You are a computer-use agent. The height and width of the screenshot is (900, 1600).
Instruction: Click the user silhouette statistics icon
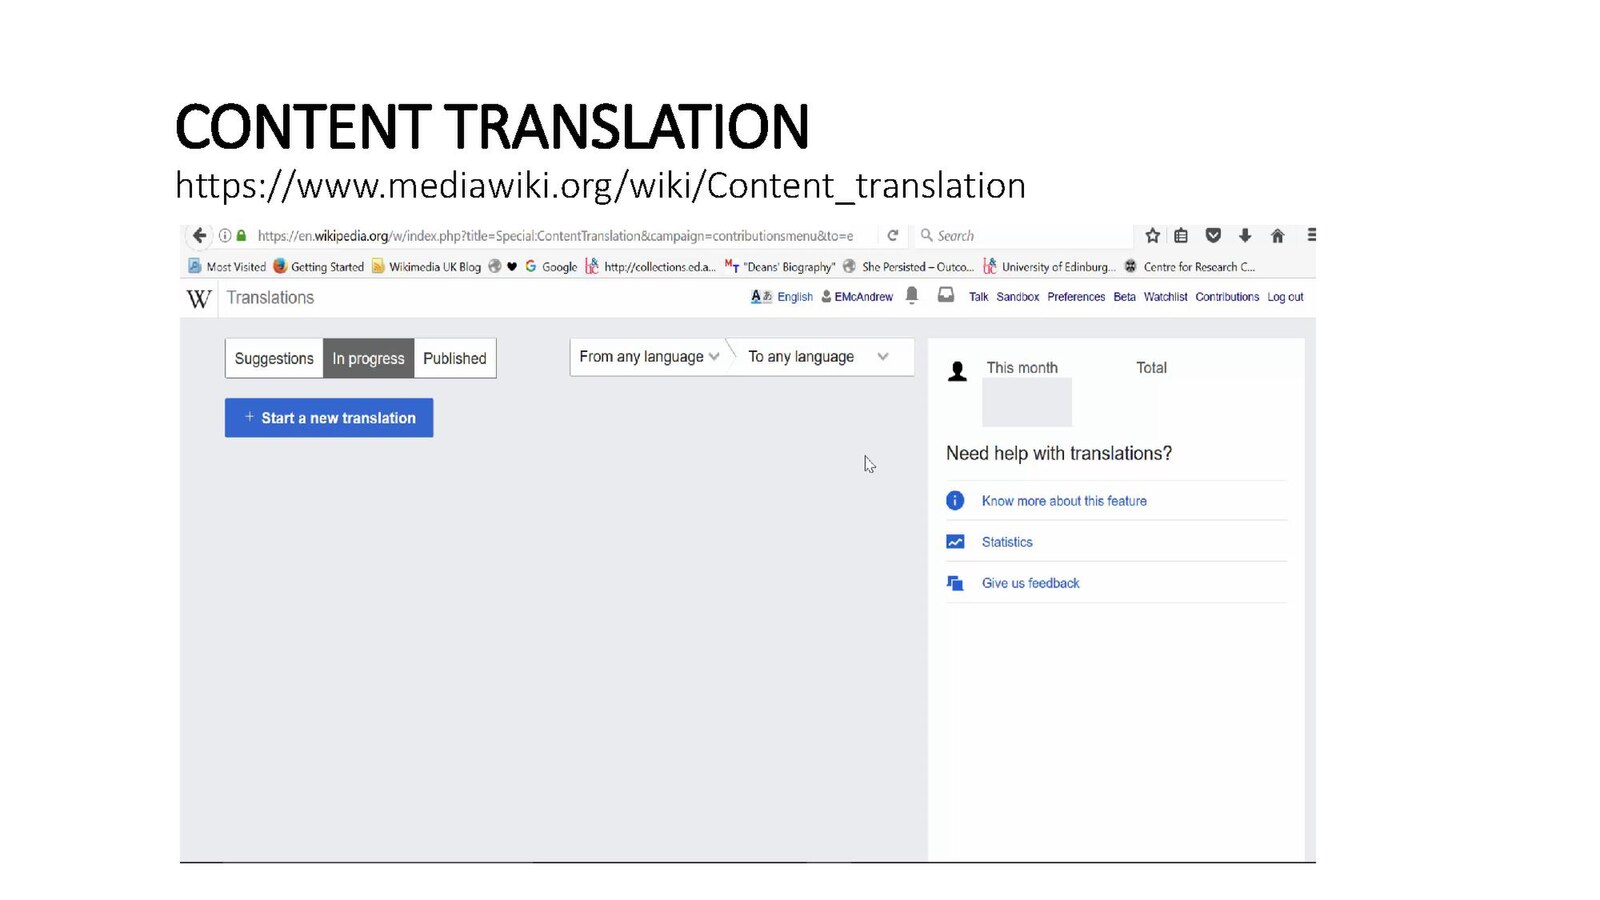pyautogui.click(x=957, y=372)
